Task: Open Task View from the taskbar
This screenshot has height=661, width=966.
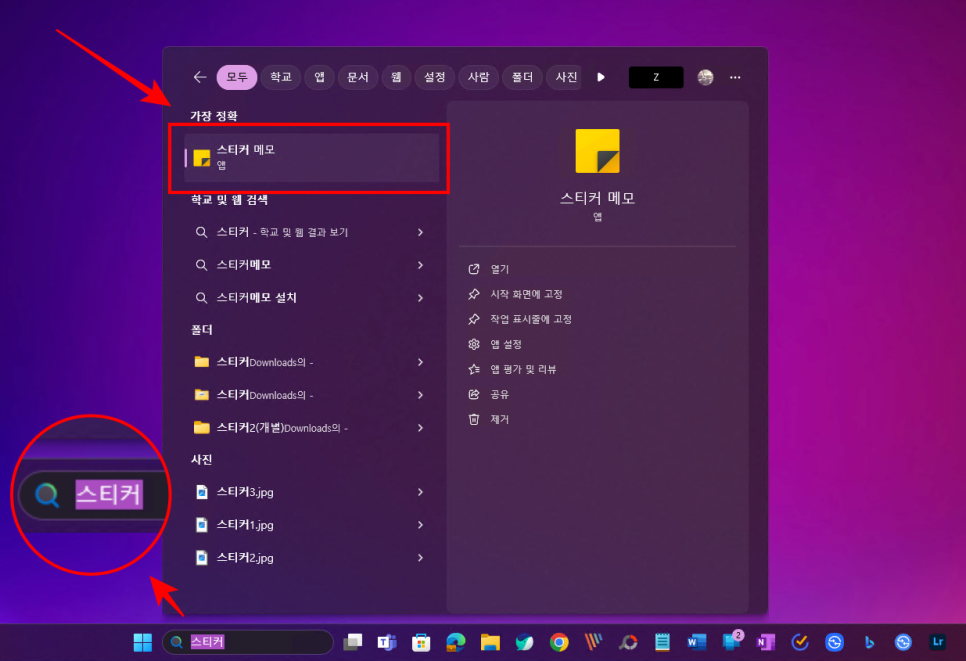Action: click(x=353, y=643)
